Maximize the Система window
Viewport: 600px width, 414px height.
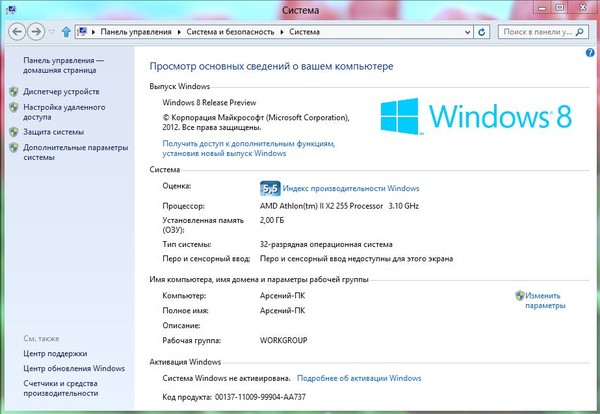point(560,7)
